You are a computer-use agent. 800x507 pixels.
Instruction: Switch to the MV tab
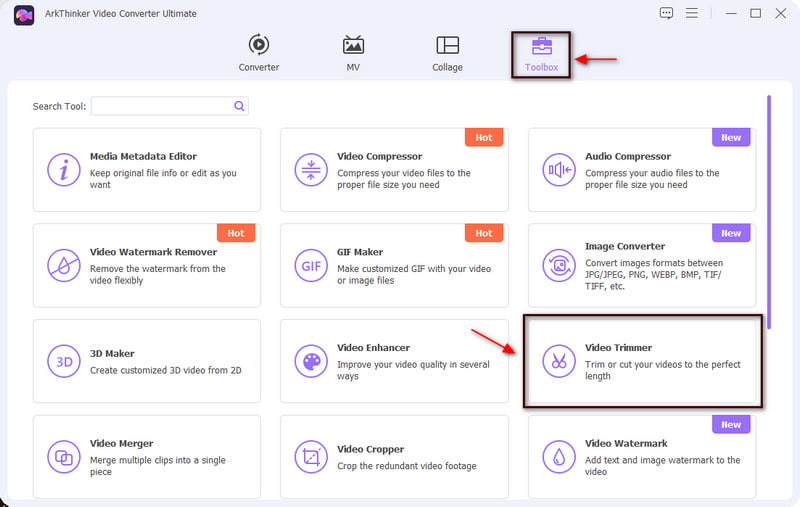click(x=353, y=53)
